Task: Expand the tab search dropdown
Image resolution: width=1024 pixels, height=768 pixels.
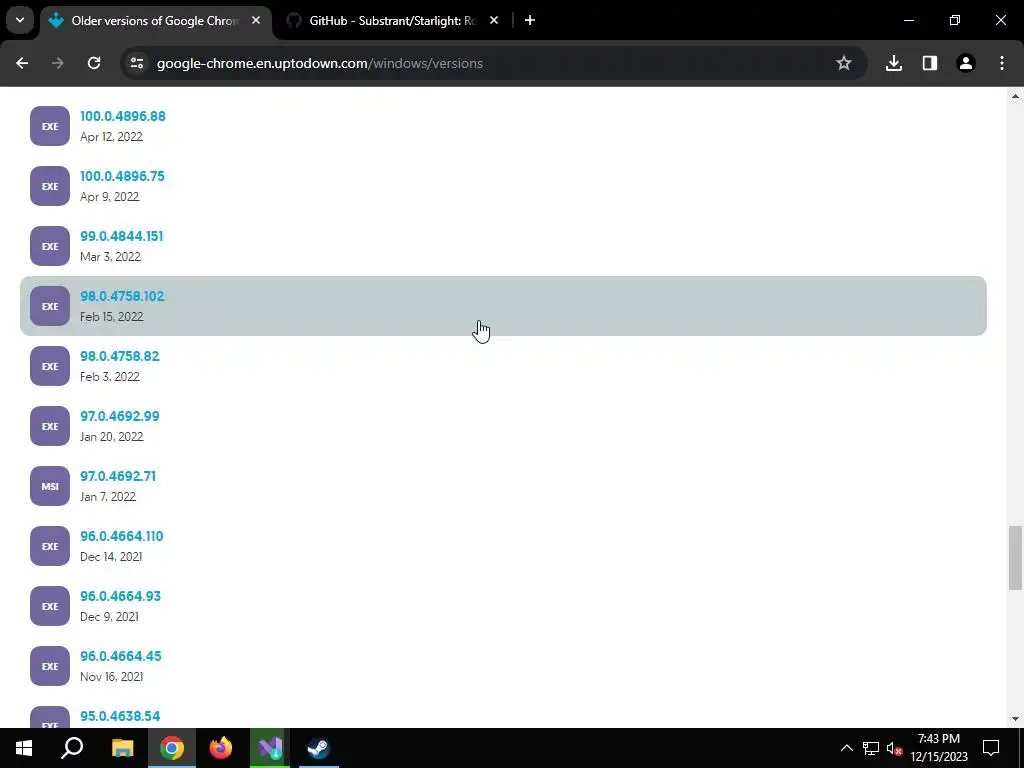Action: [20, 20]
